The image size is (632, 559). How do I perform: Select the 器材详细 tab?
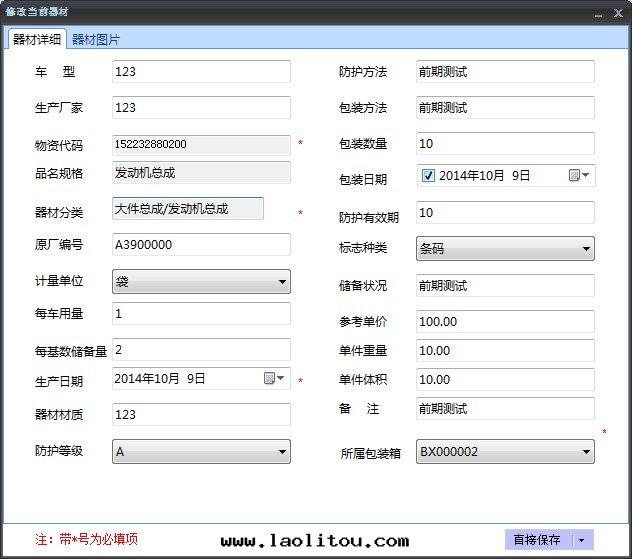pos(37,39)
